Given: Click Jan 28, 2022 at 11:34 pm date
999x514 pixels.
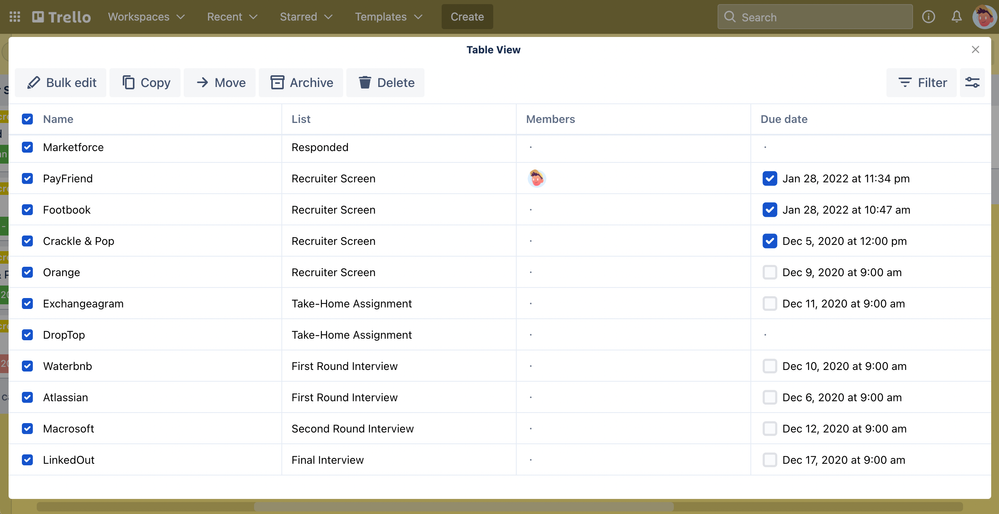Looking at the screenshot, I should [846, 178].
